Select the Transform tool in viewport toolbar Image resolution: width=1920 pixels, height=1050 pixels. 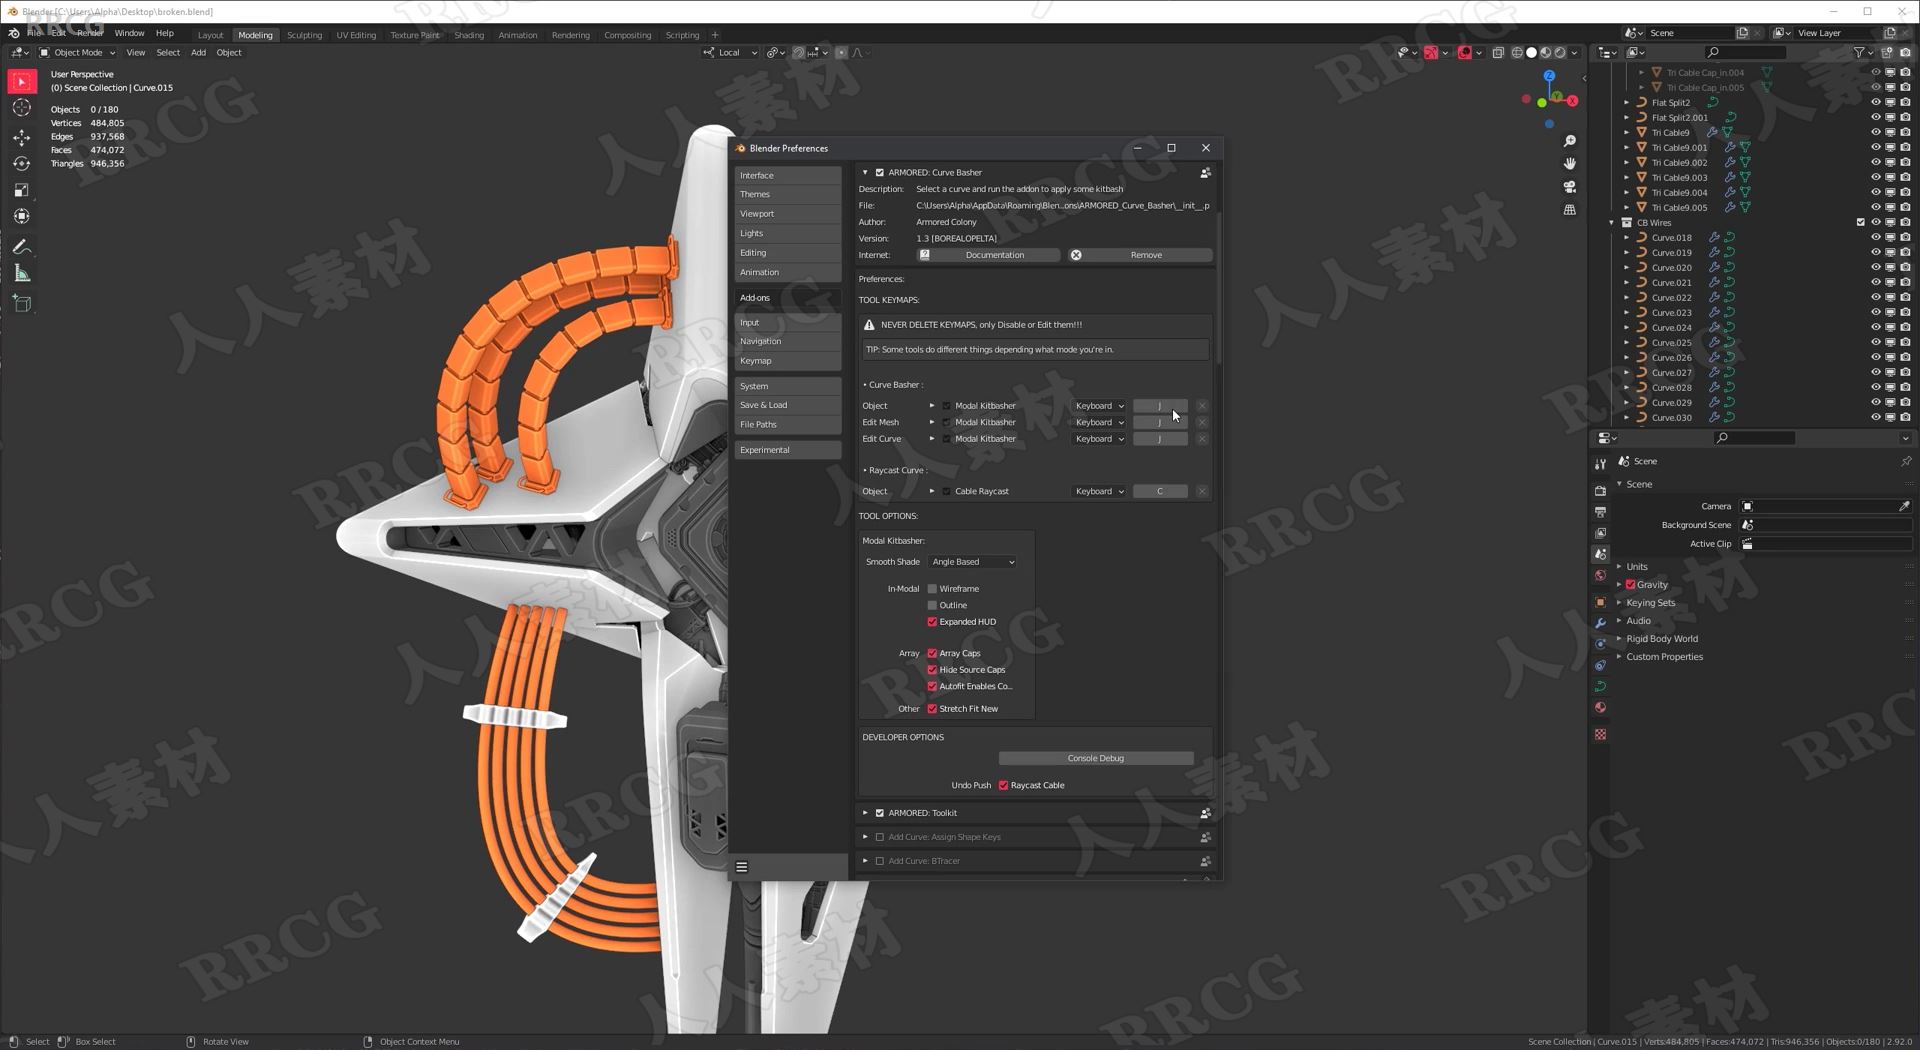[x=22, y=217]
